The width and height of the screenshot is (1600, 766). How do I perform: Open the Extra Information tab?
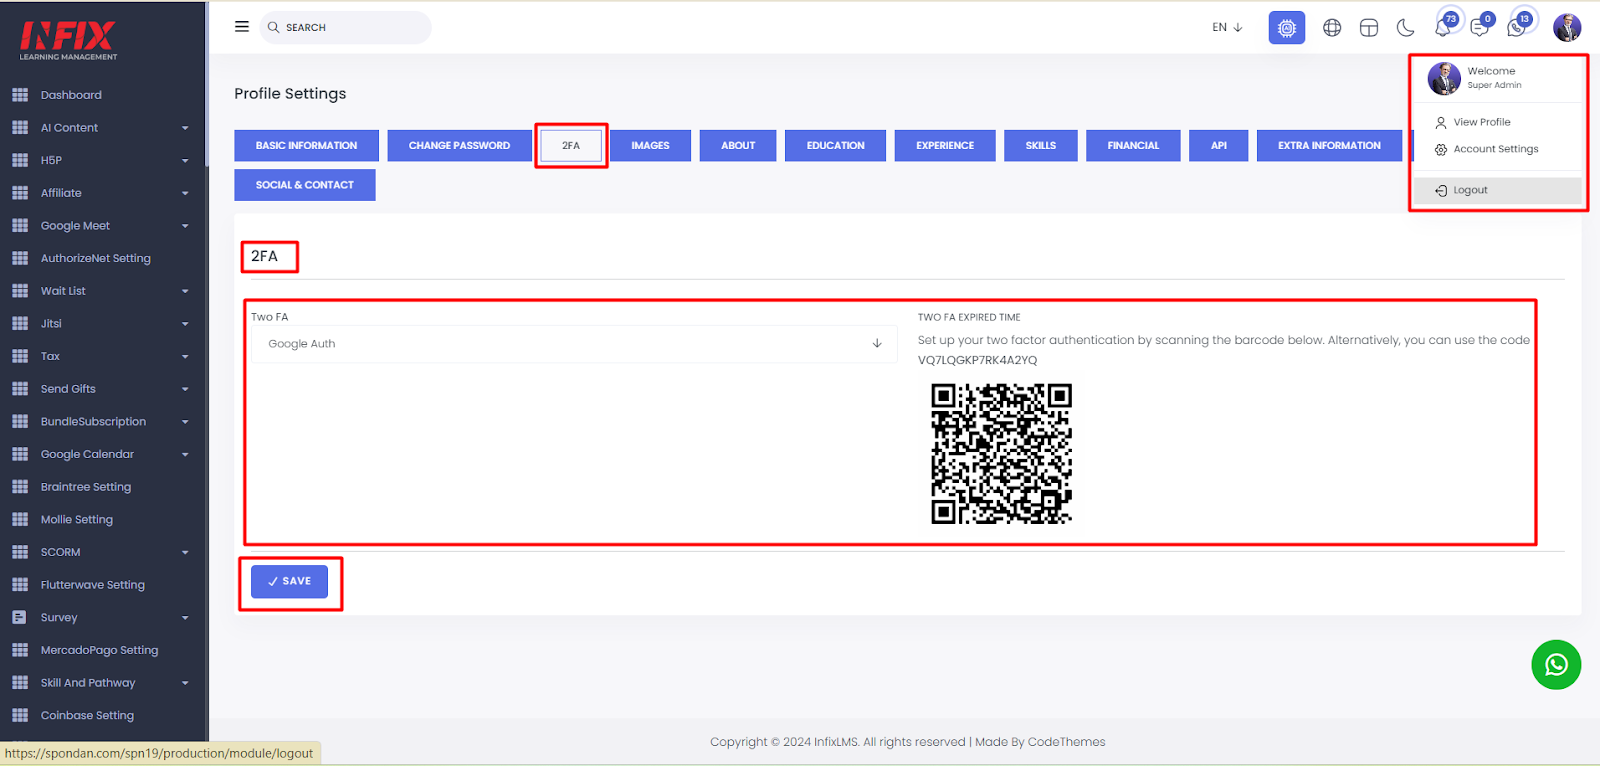(1329, 145)
